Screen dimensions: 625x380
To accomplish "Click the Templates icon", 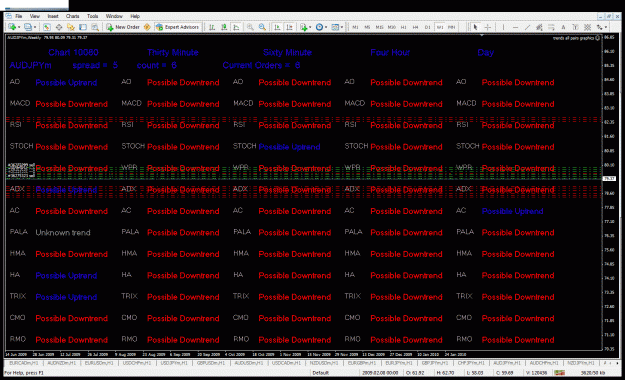I will point(335,27).
